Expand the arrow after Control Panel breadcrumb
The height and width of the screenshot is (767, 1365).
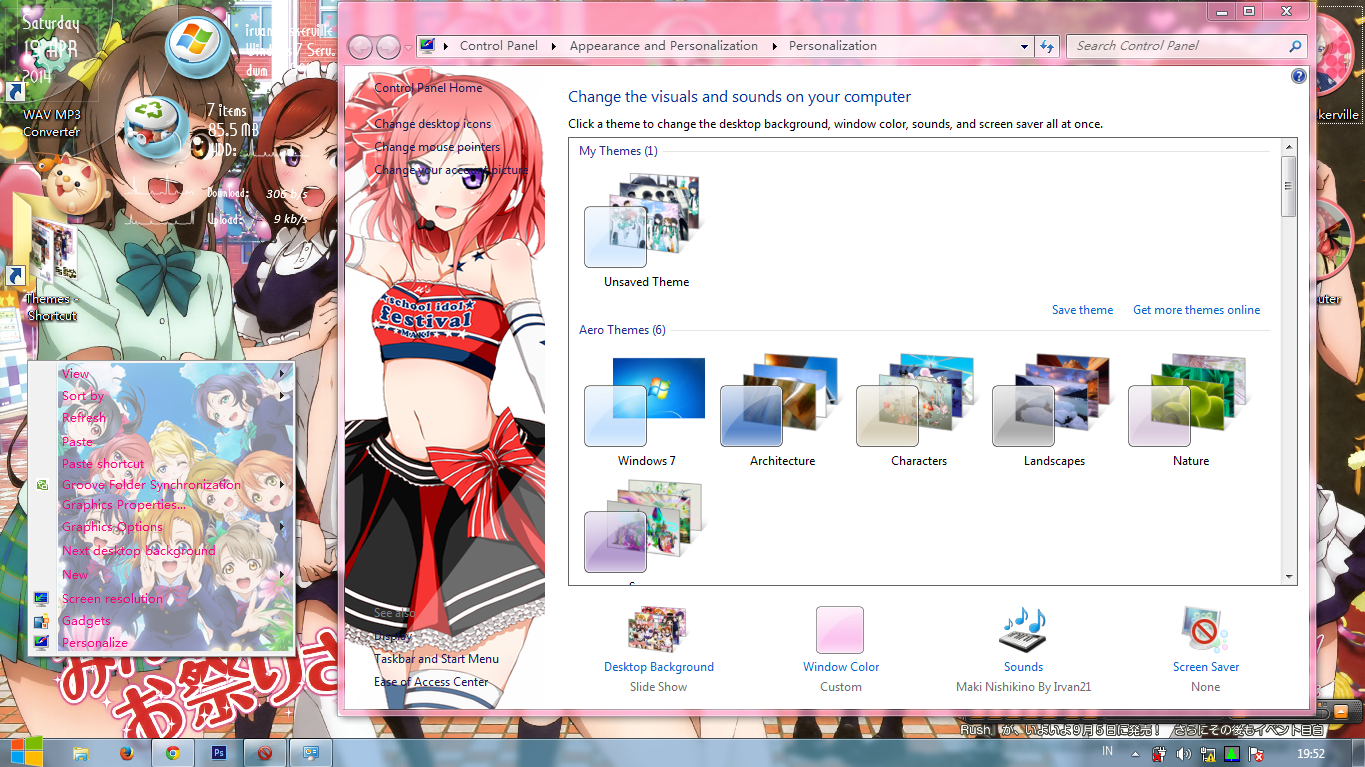pos(554,46)
